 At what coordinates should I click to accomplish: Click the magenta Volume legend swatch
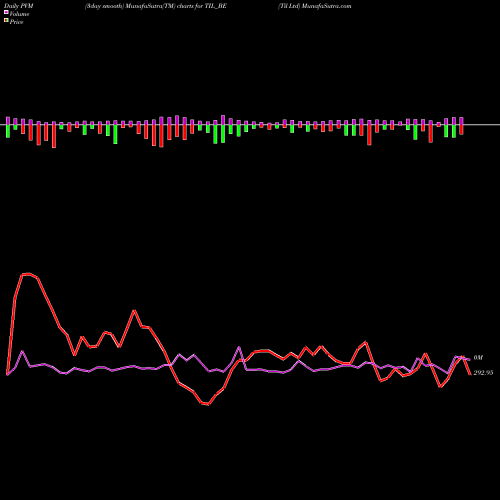[x=6, y=12]
